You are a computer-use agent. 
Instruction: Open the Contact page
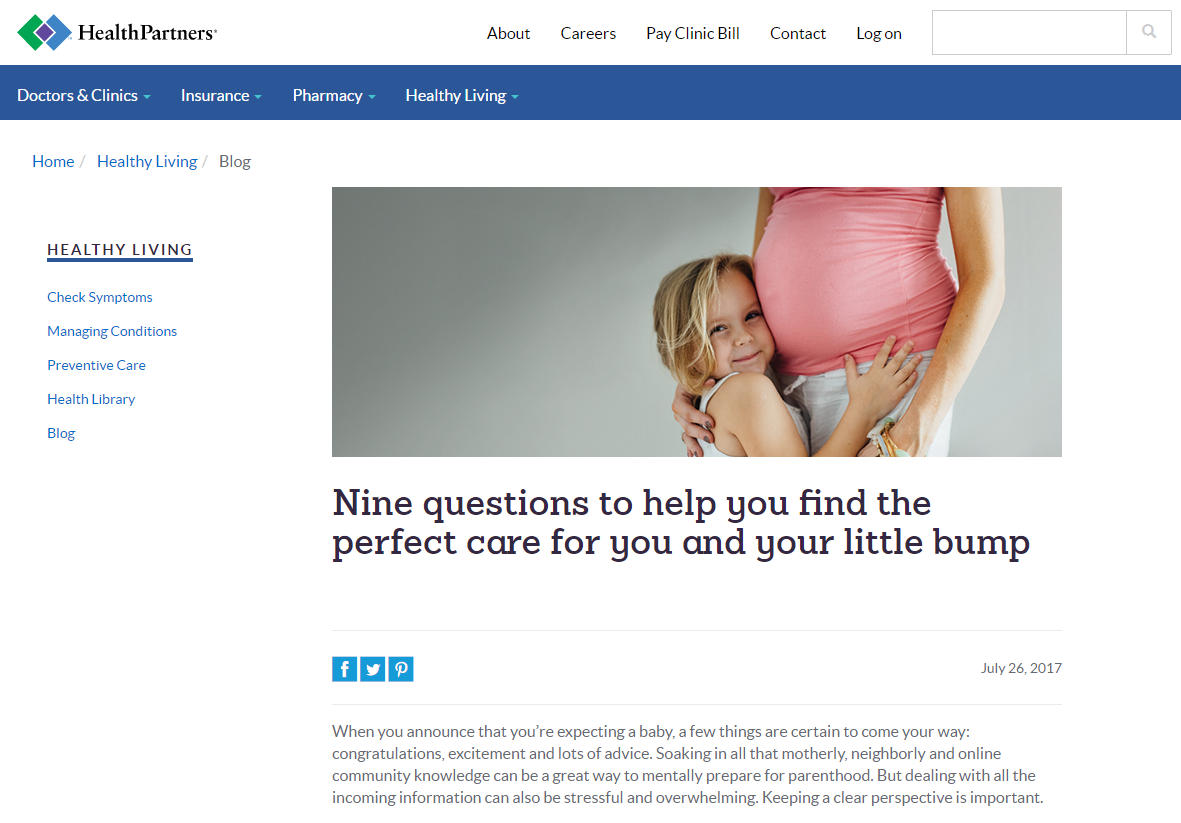(x=798, y=33)
